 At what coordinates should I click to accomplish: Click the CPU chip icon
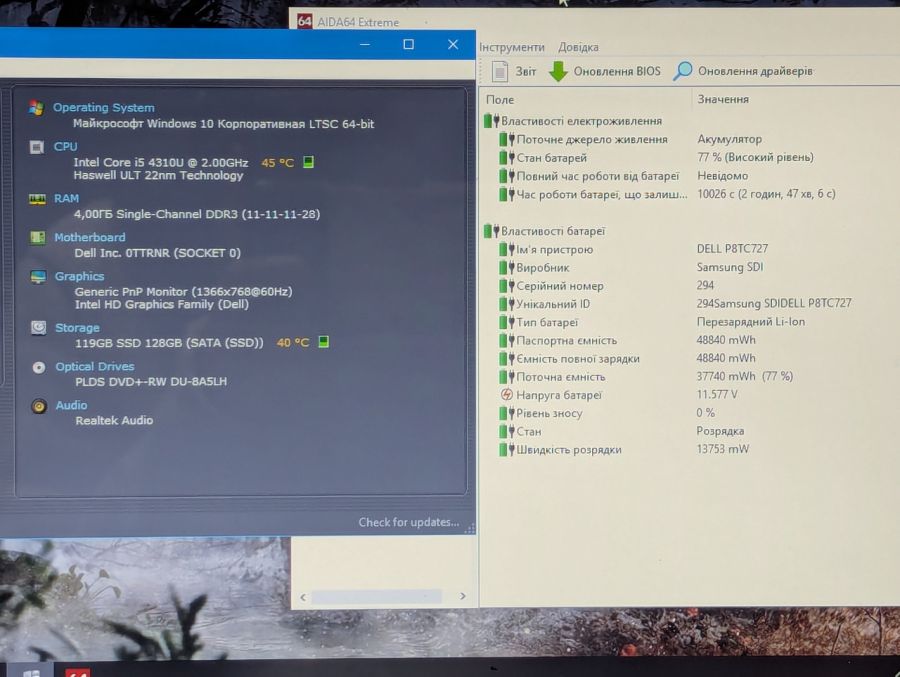[37, 148]
